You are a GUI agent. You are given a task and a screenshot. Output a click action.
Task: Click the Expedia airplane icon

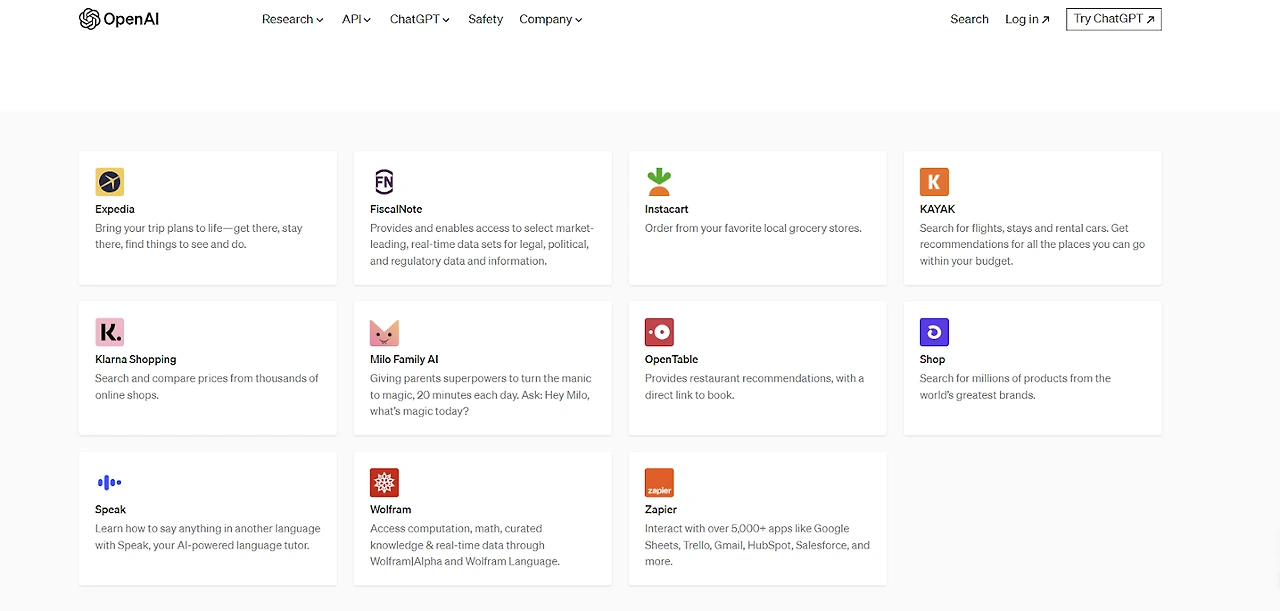coord(110,182)
